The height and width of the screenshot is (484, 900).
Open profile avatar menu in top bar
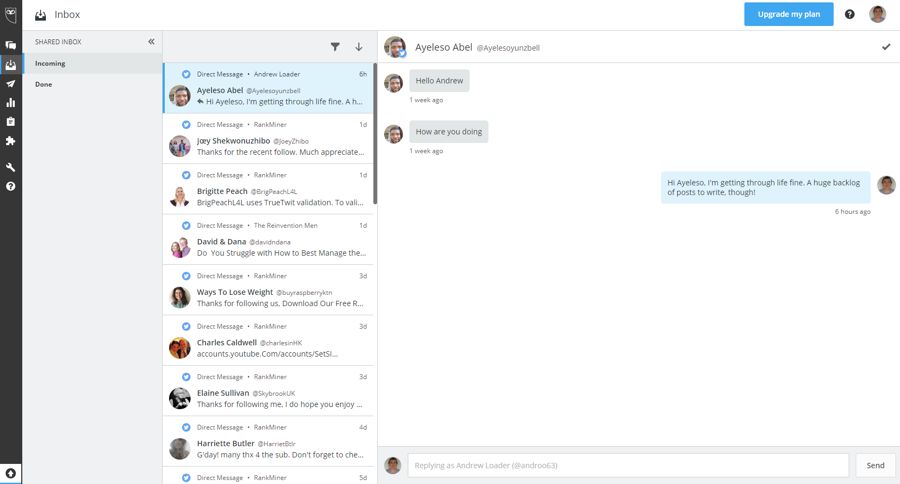pyautogui.click(x=878, y=14)
